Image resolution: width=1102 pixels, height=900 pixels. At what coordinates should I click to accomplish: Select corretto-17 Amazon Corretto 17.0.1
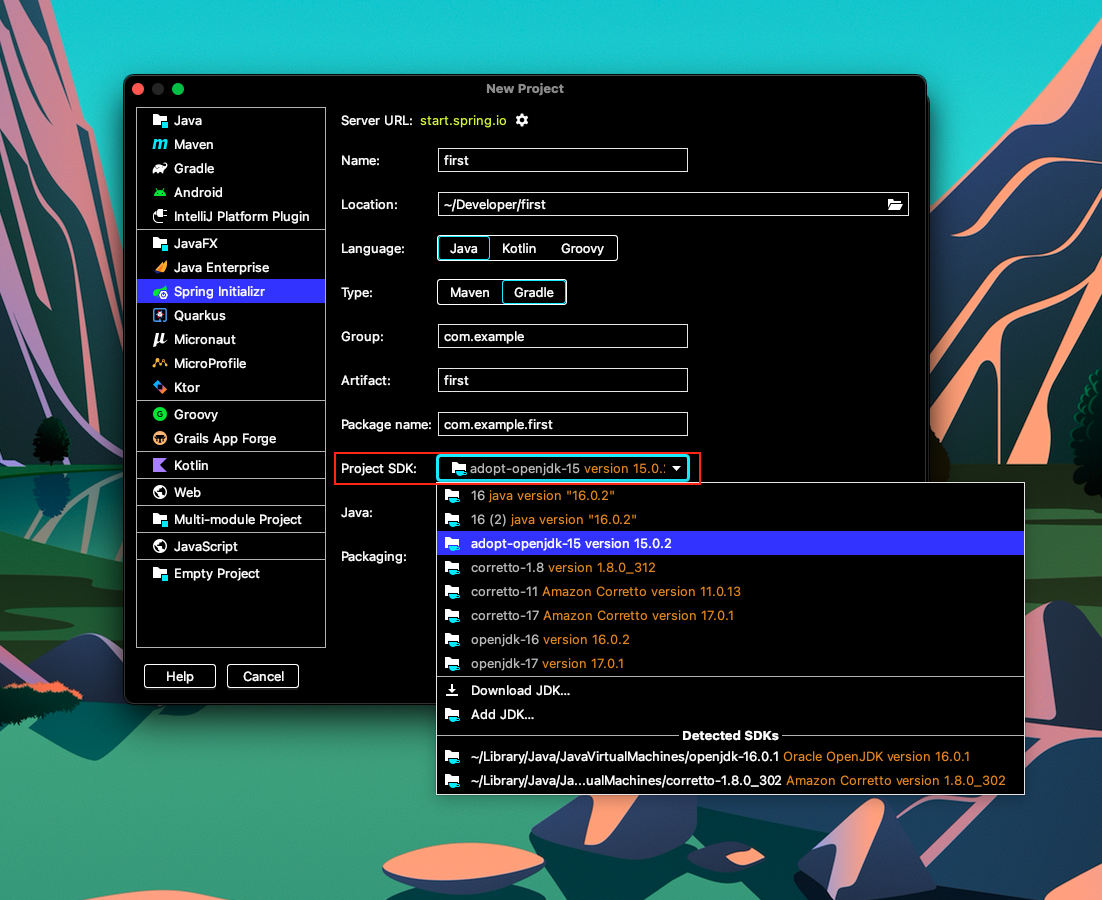tap(730, 615)
